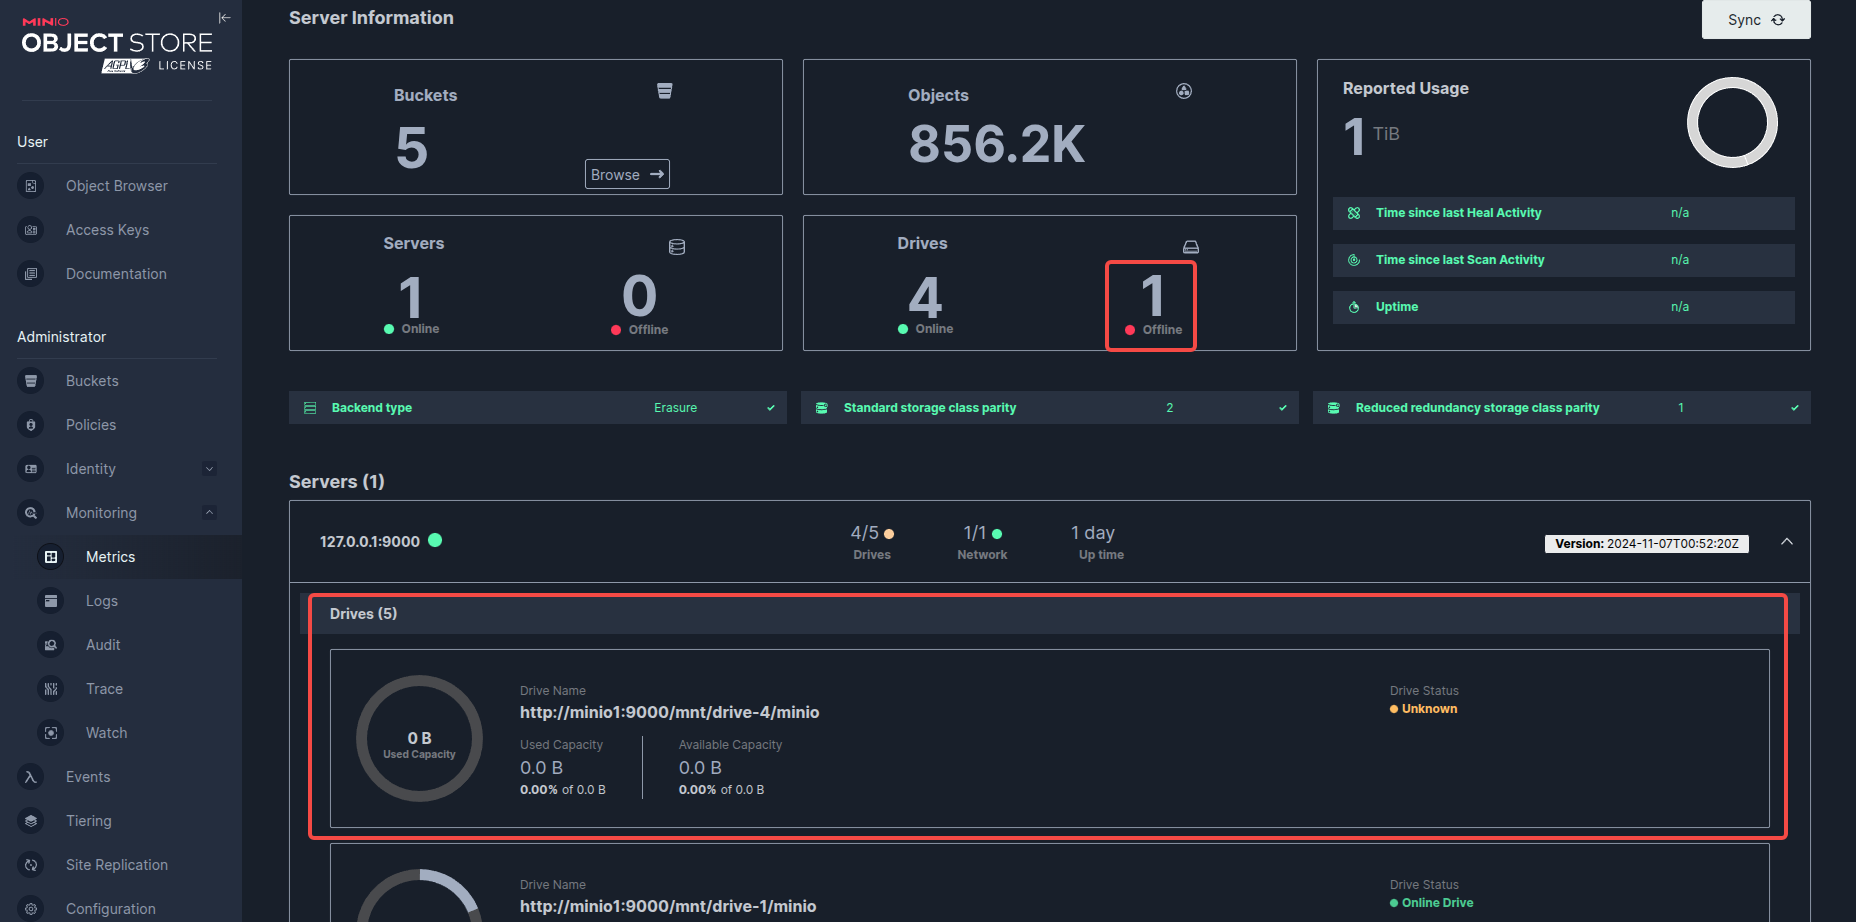The width and height of the screenshot is (1856, 922).
Task: Click the Logs sidebar icon
Action: coord(51,601)
